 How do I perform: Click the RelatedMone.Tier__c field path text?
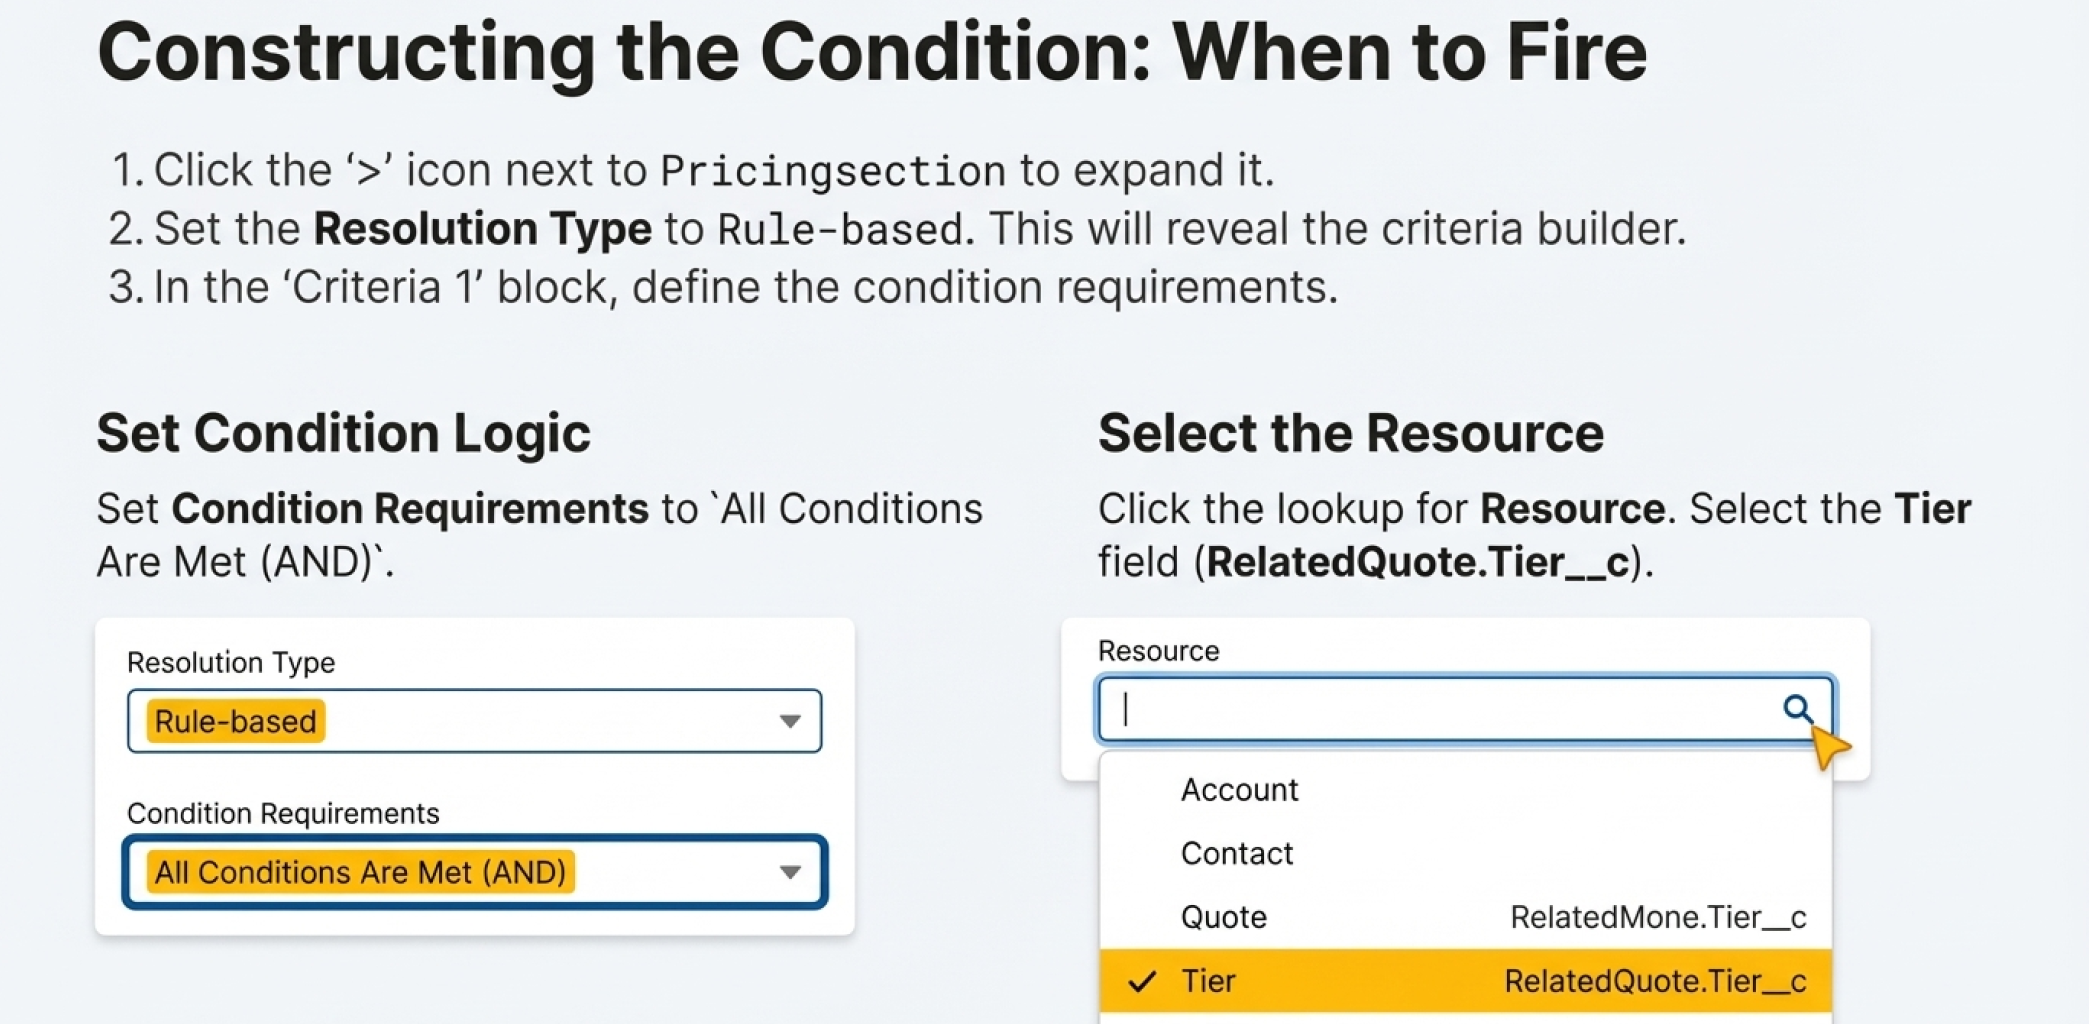click(1658, 917)
